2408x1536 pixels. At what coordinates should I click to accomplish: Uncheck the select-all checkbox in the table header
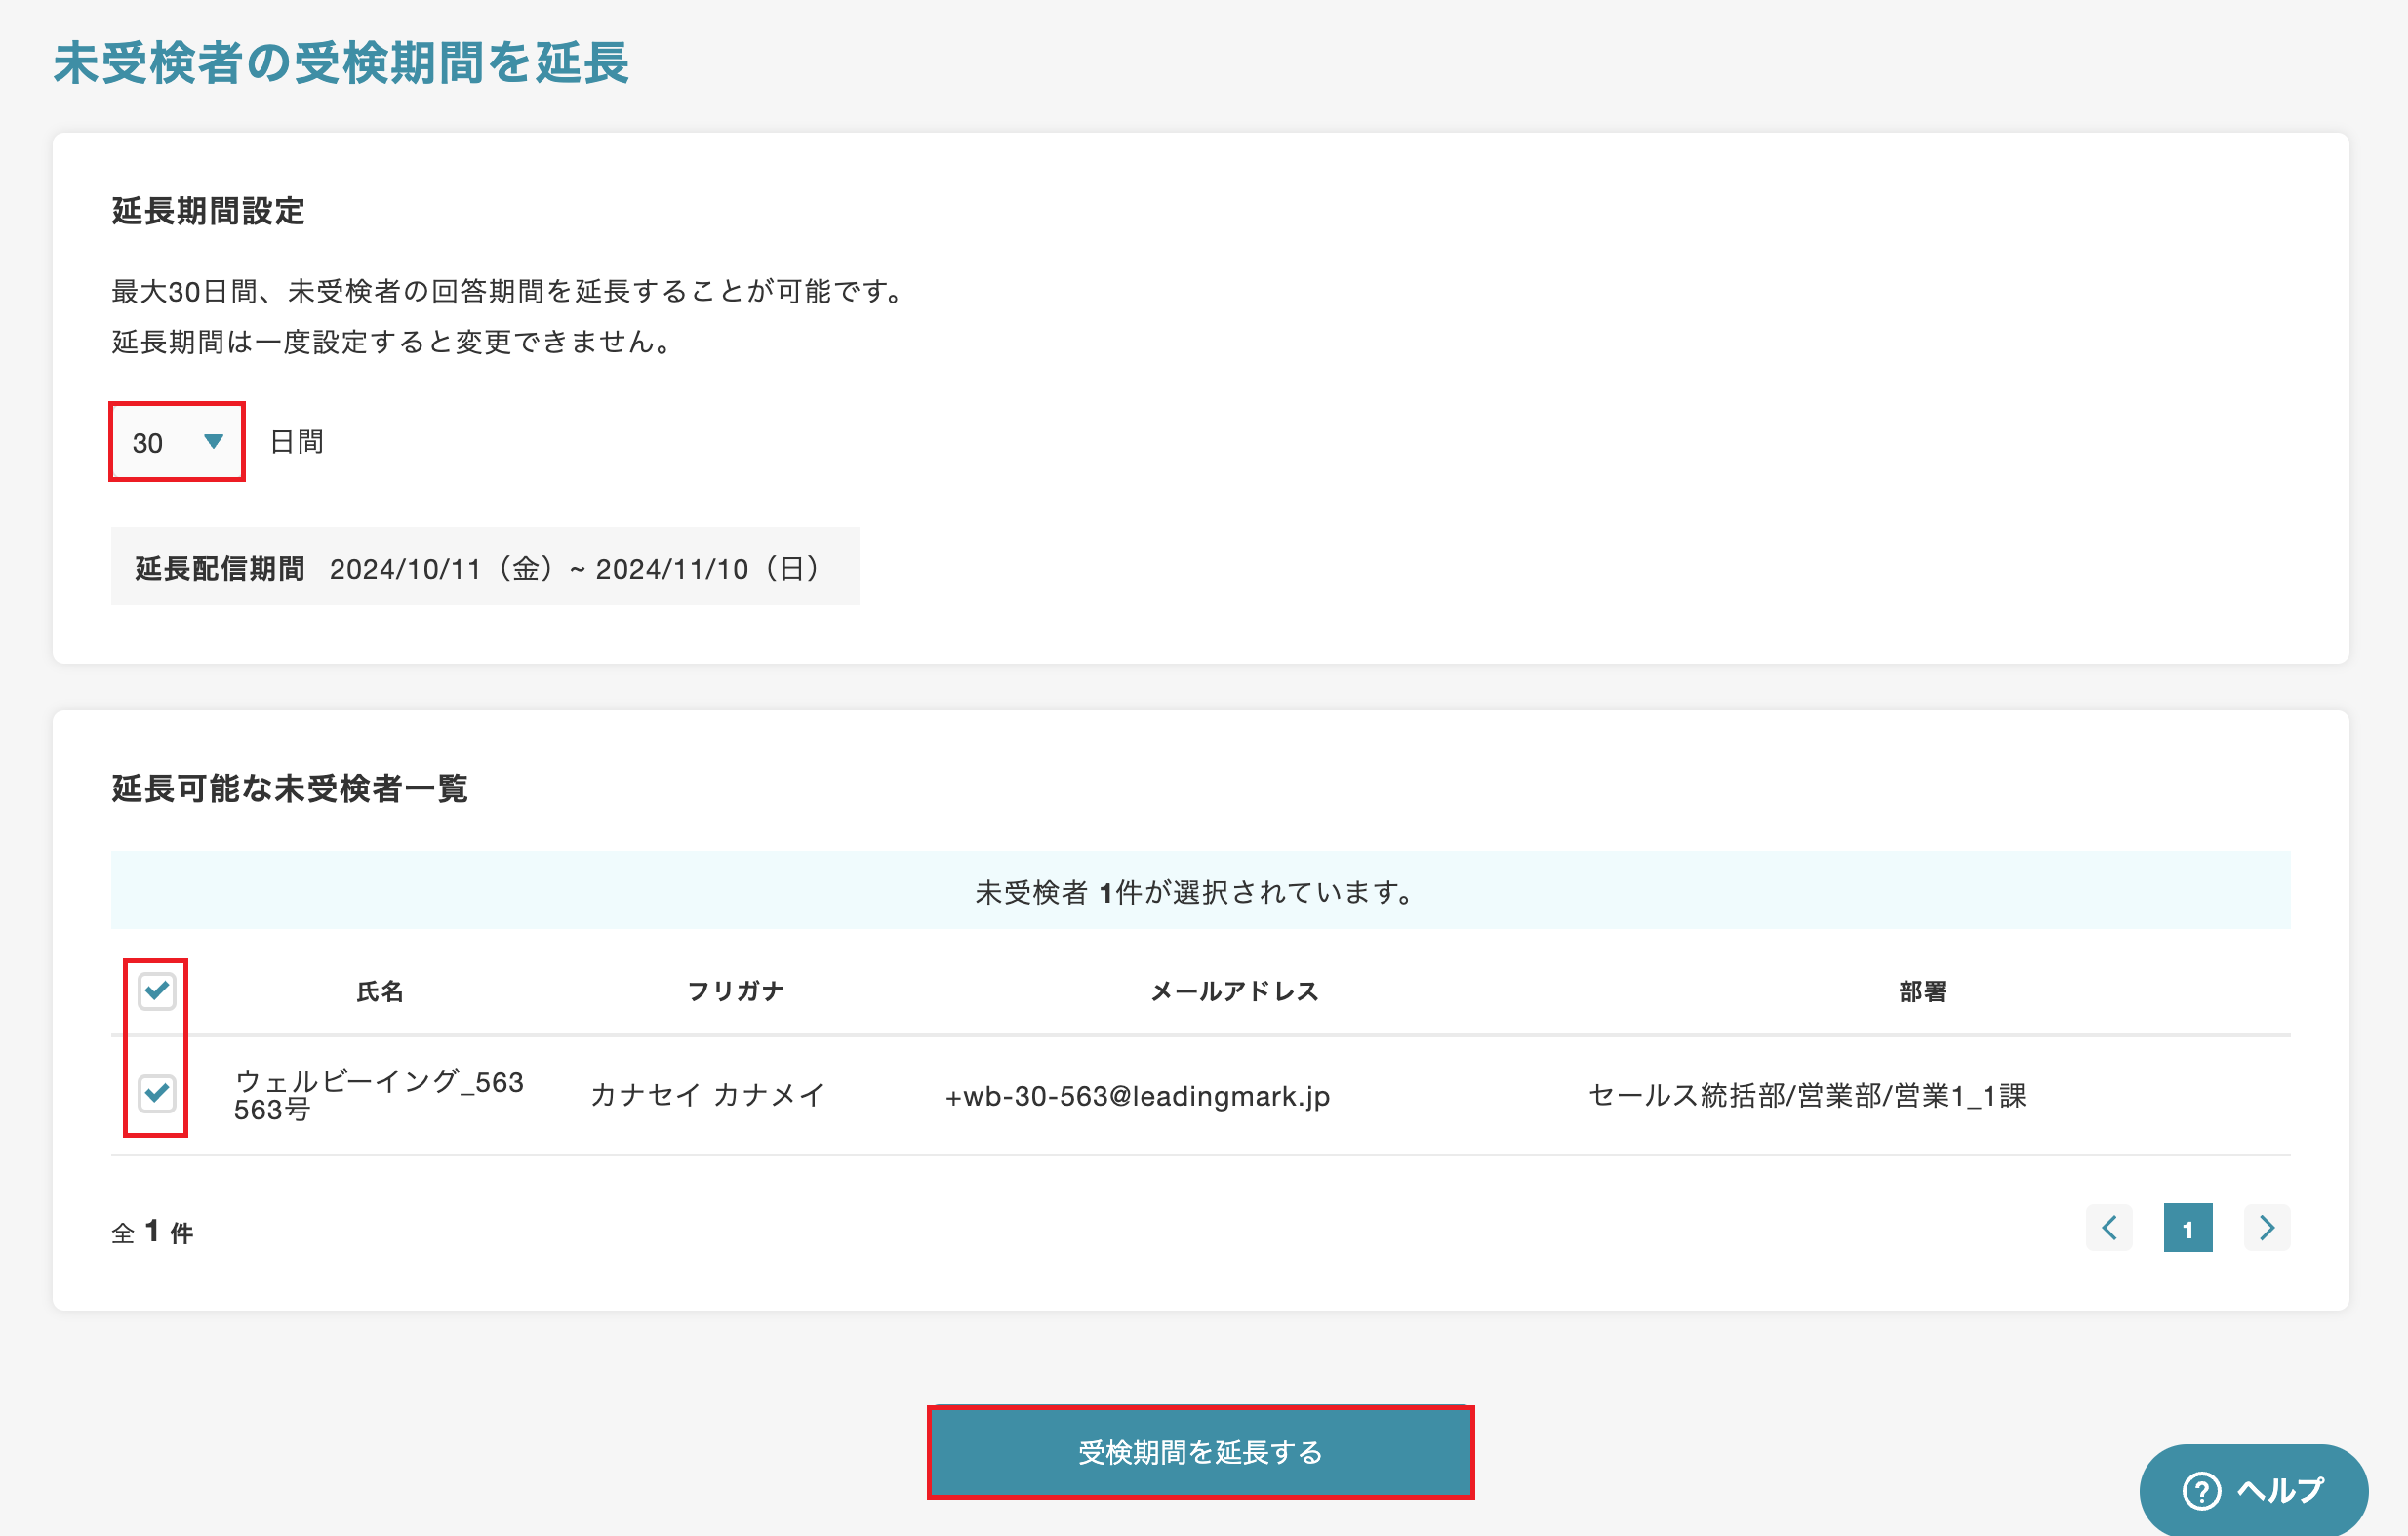[155, 991]
